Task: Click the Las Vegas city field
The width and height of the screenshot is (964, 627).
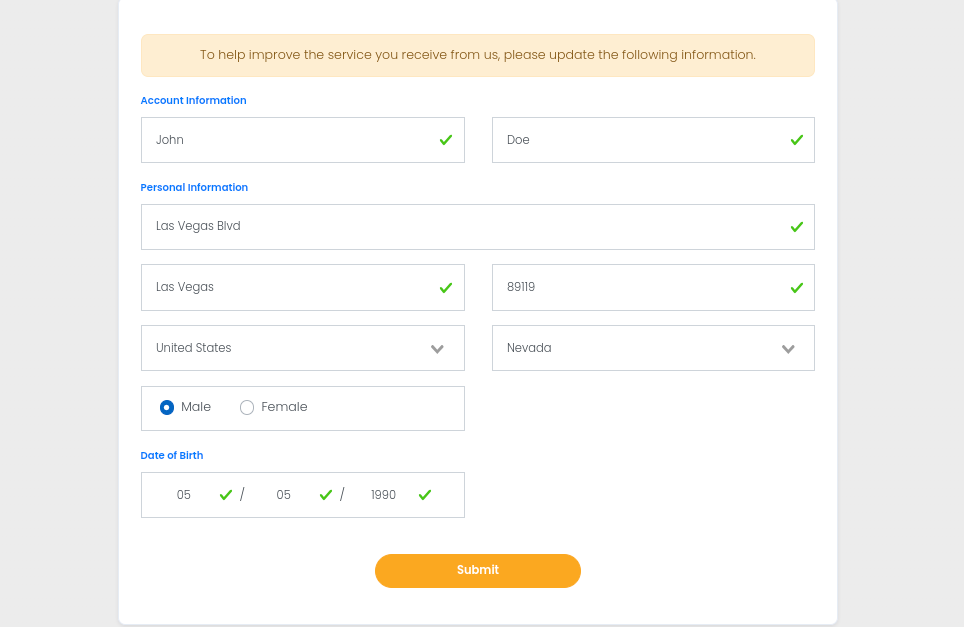Action: coord(280,287)
